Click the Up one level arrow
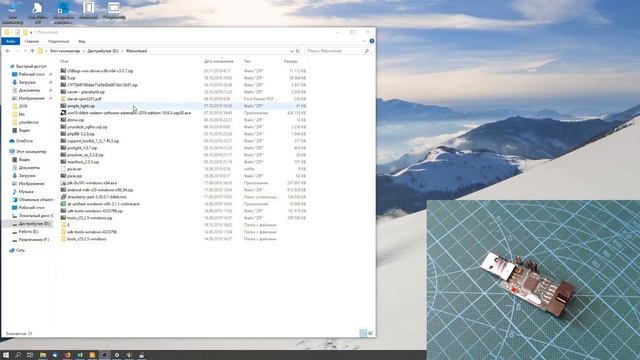Image resolution: width=640 pixels, height=360 pixels. [32, 51]
